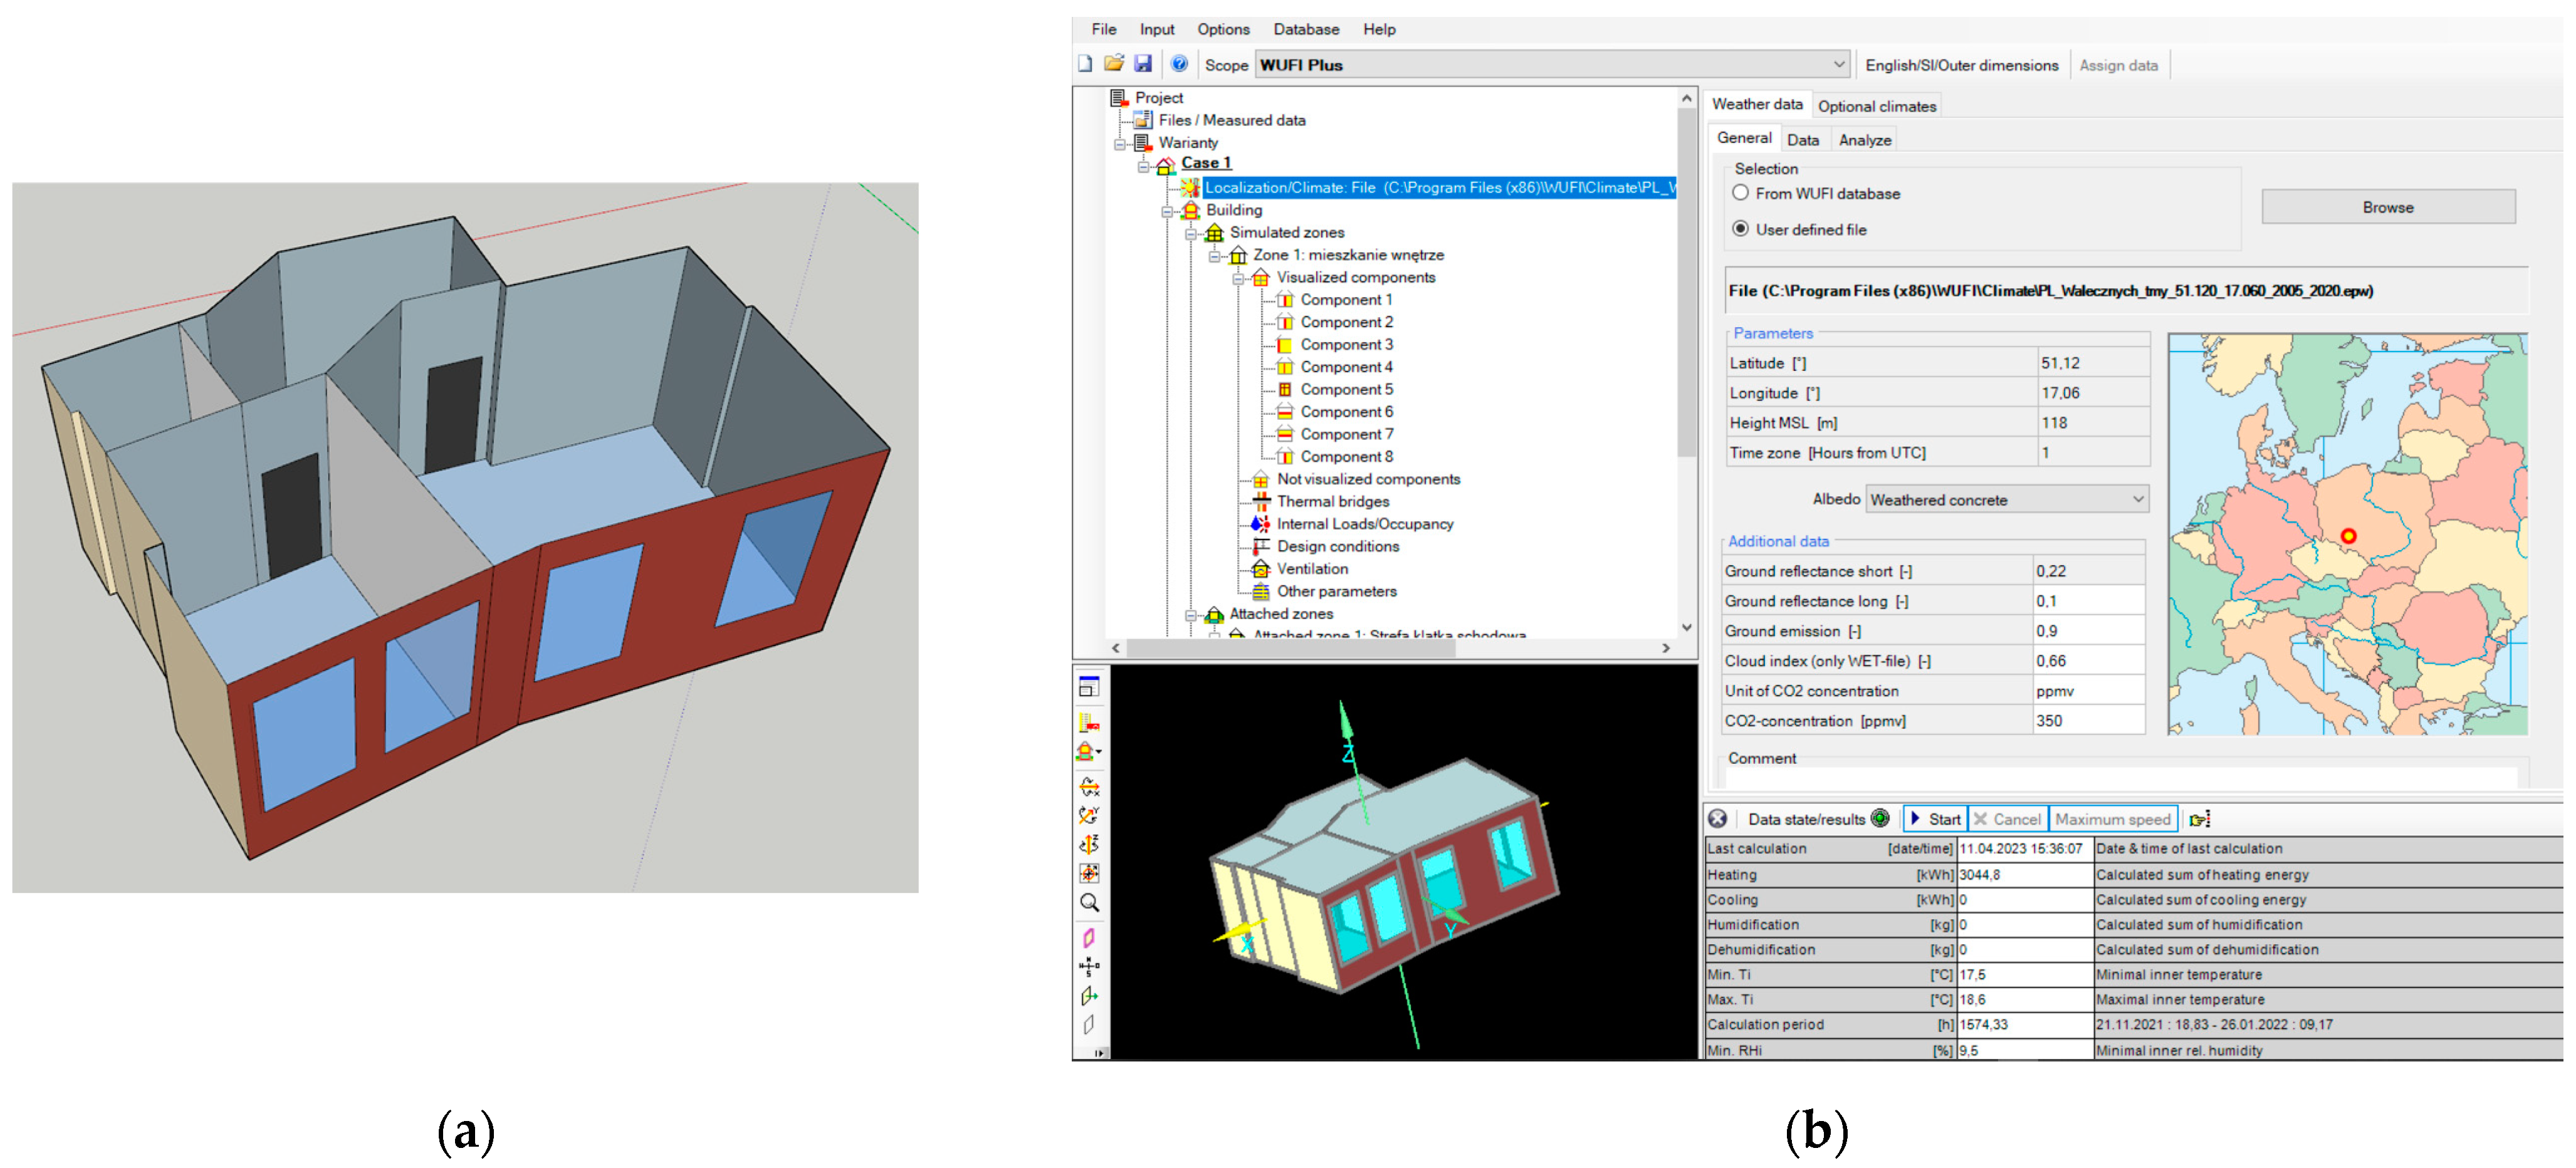Switch to the Optional climates tab
2576x1168 pixels.
[1876, 106]
